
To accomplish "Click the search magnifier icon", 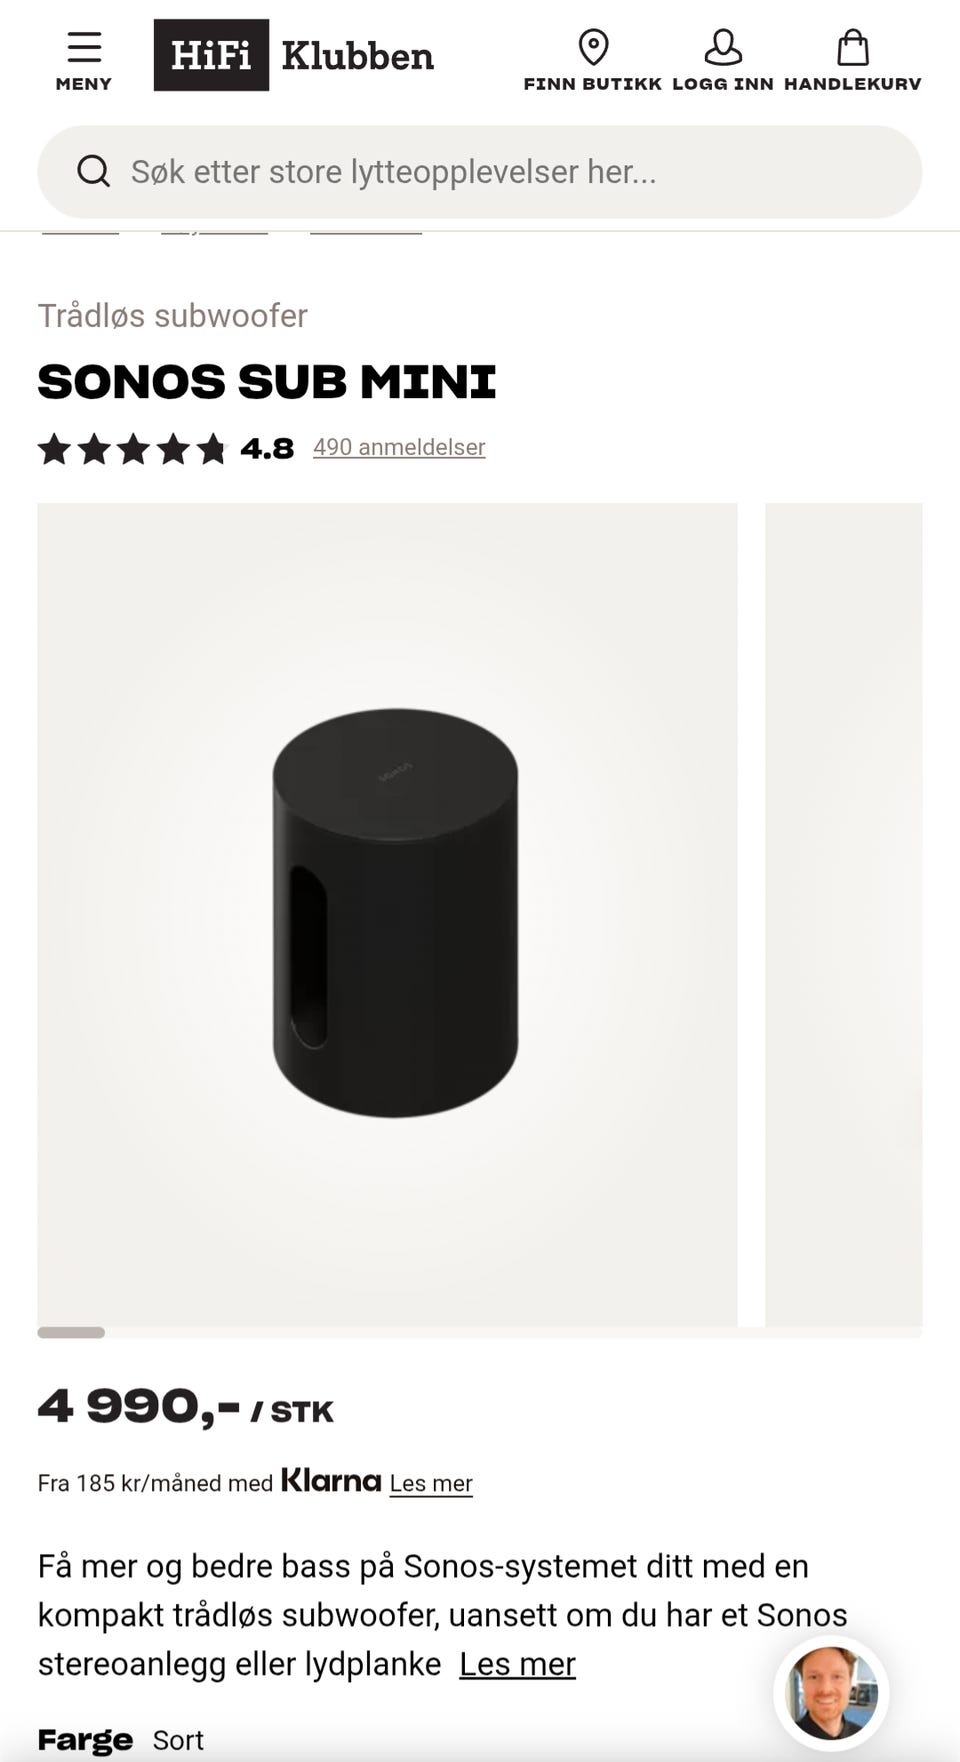I will (94, 172).
